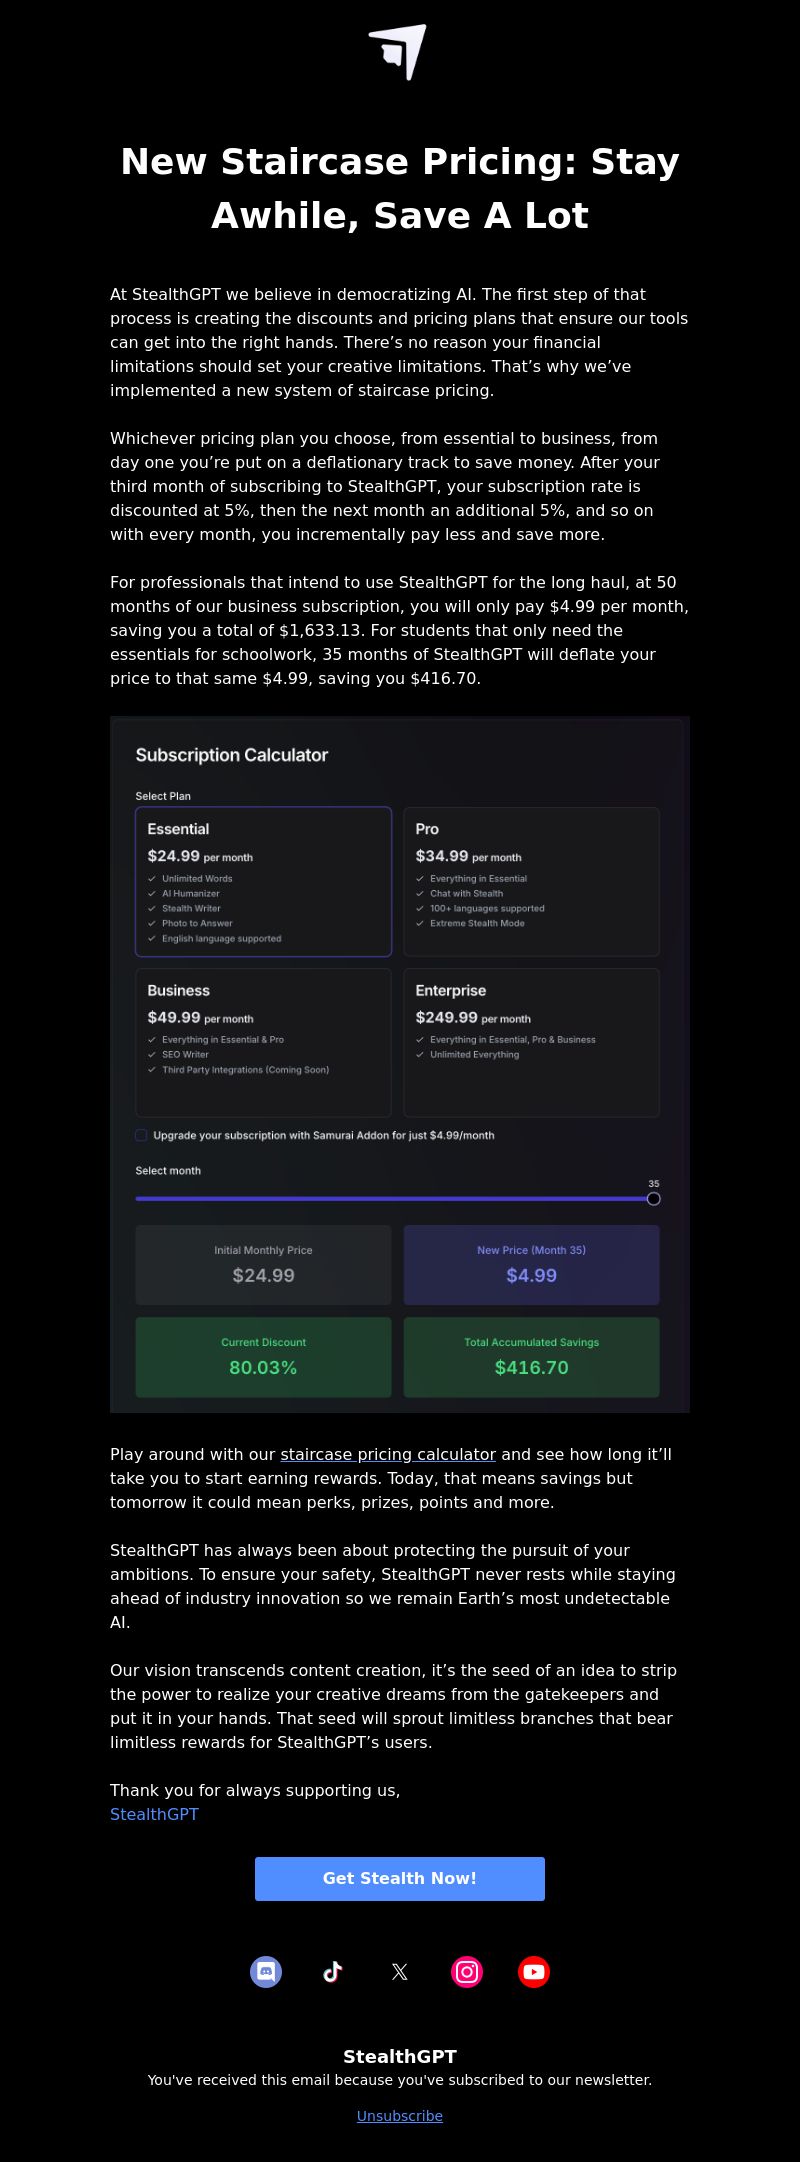
Task: Open the staircase pricing calculator link
Action: tap(388, 1454)
